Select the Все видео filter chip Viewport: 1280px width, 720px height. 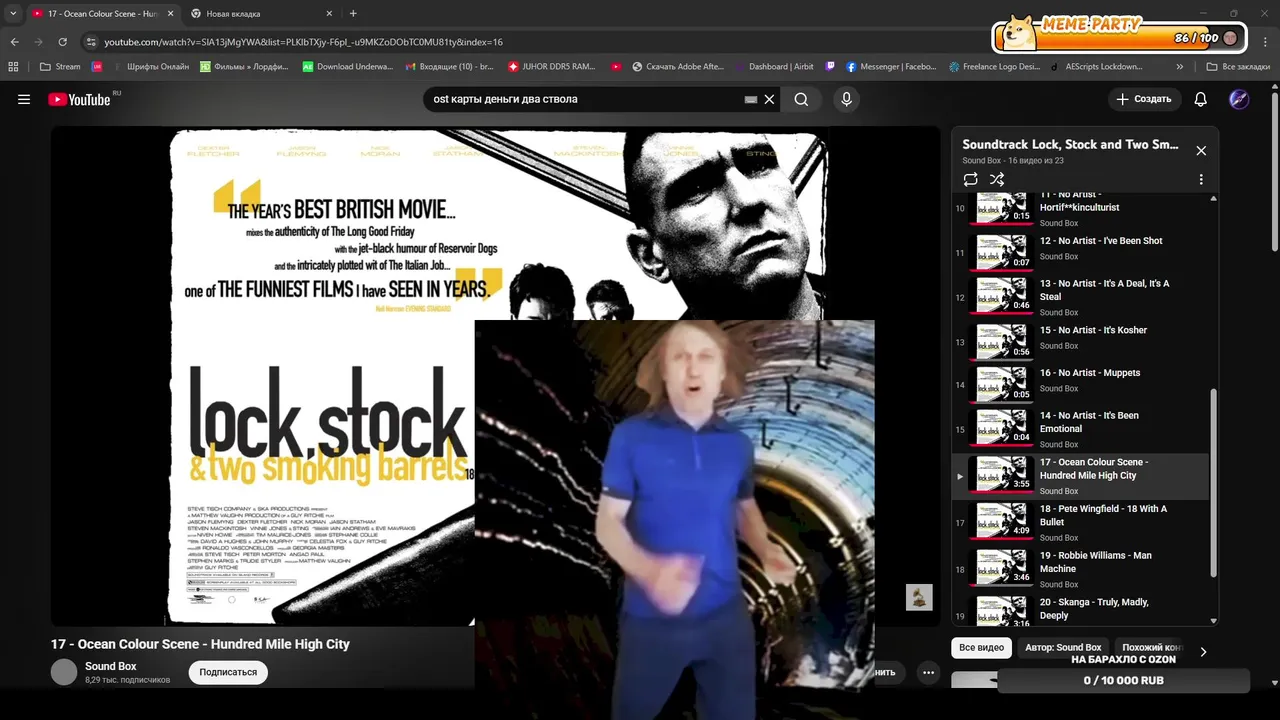[981, 648]
